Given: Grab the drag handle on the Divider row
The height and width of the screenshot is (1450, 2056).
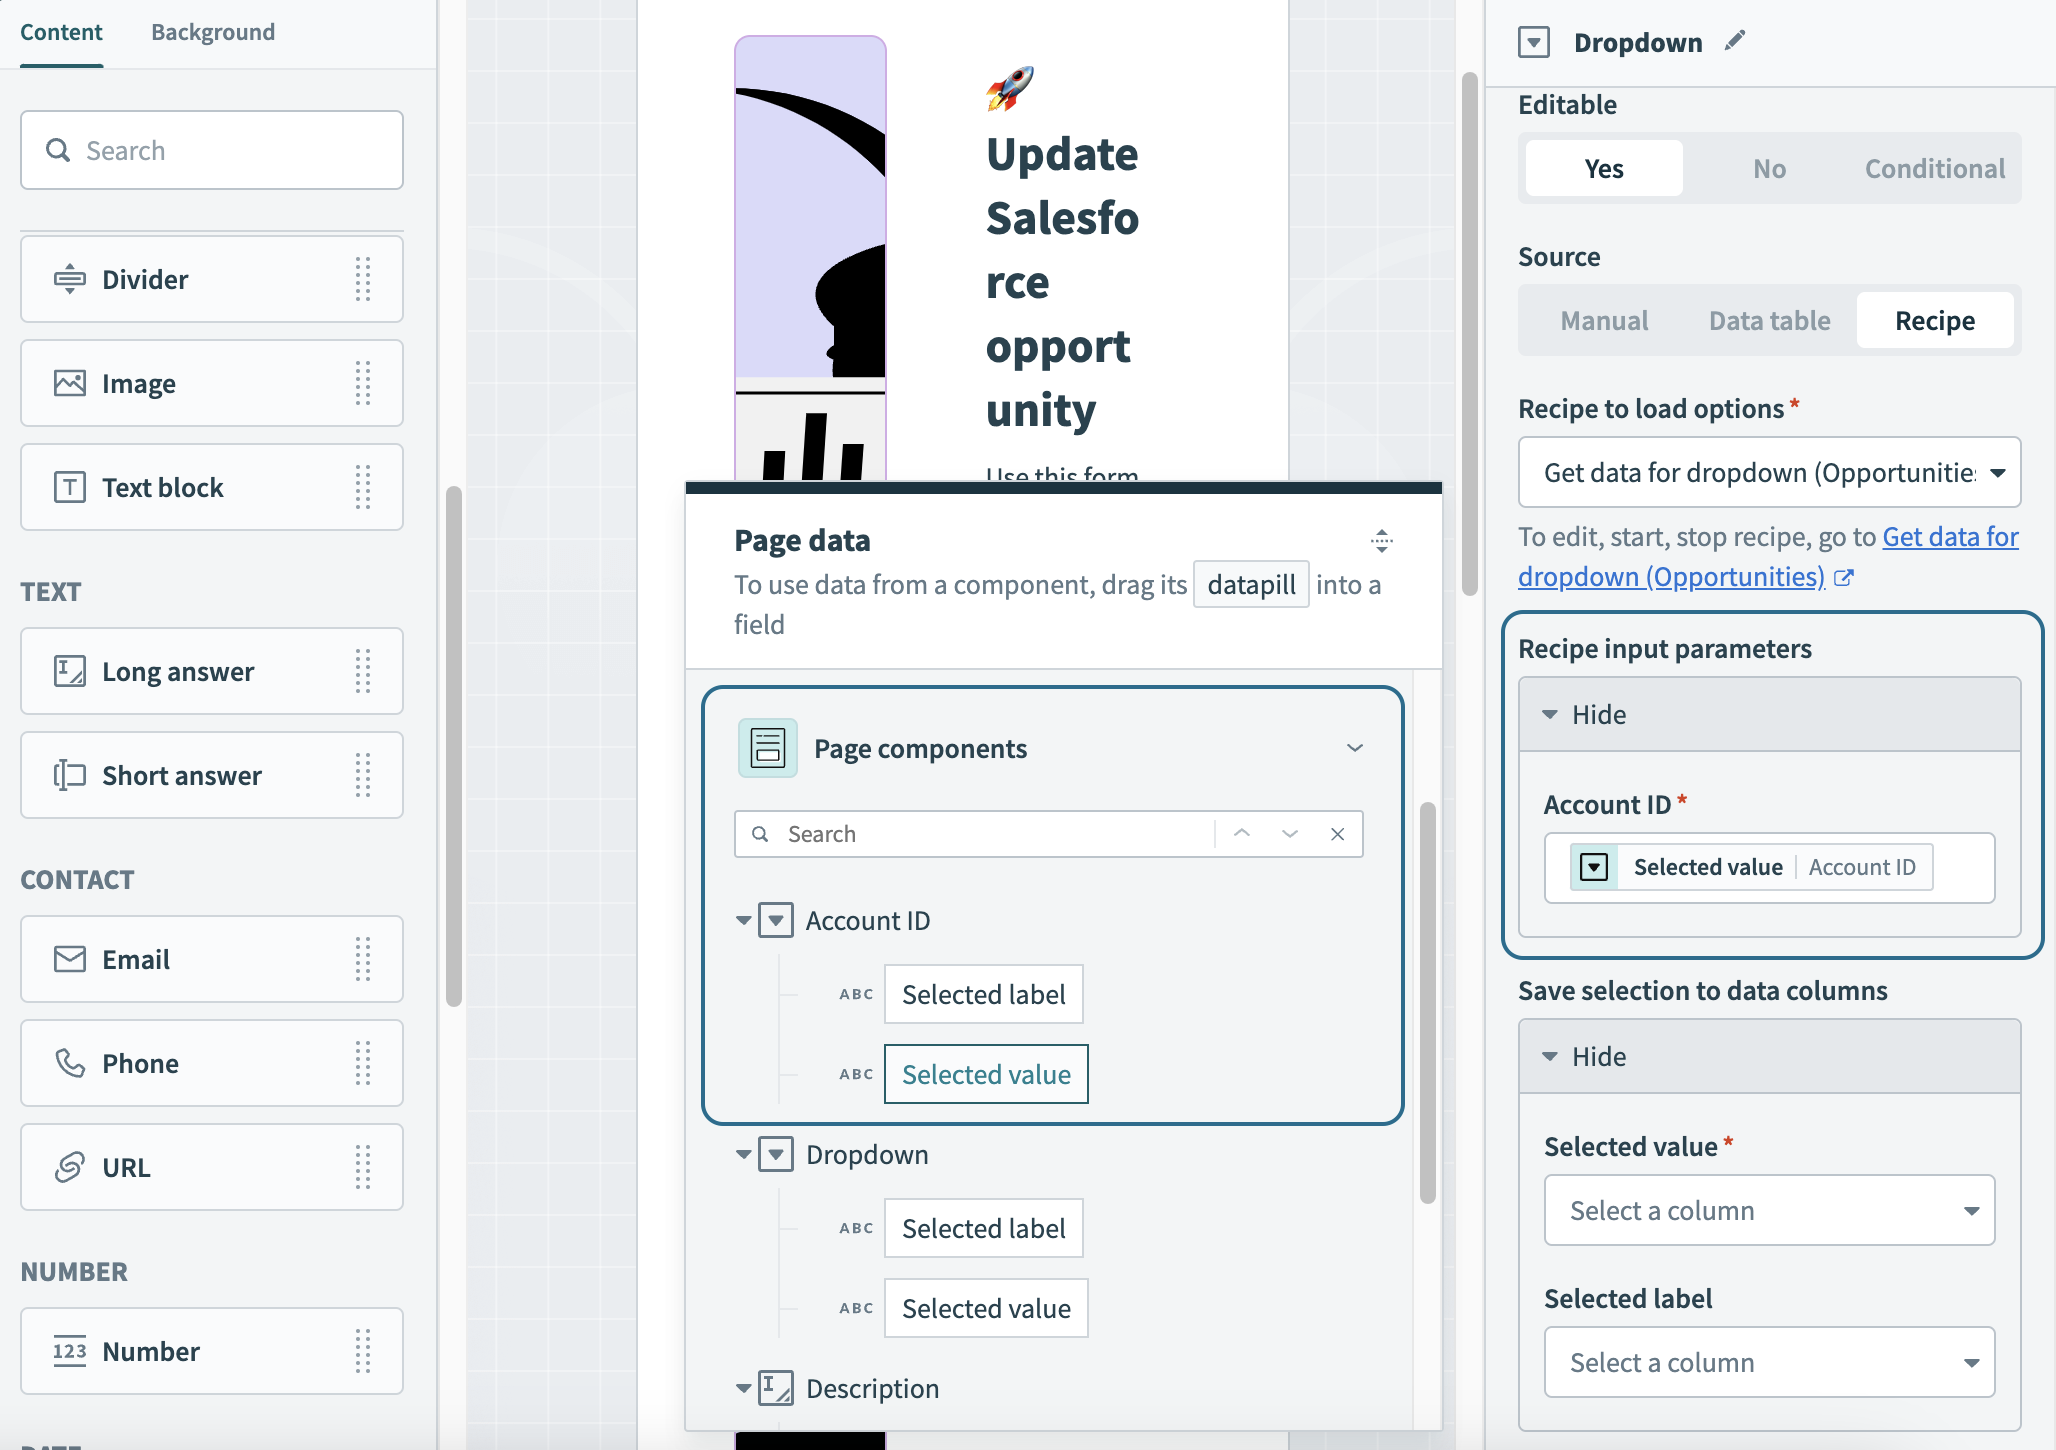Looking at the screenshot, I should [x=363, y=279].
